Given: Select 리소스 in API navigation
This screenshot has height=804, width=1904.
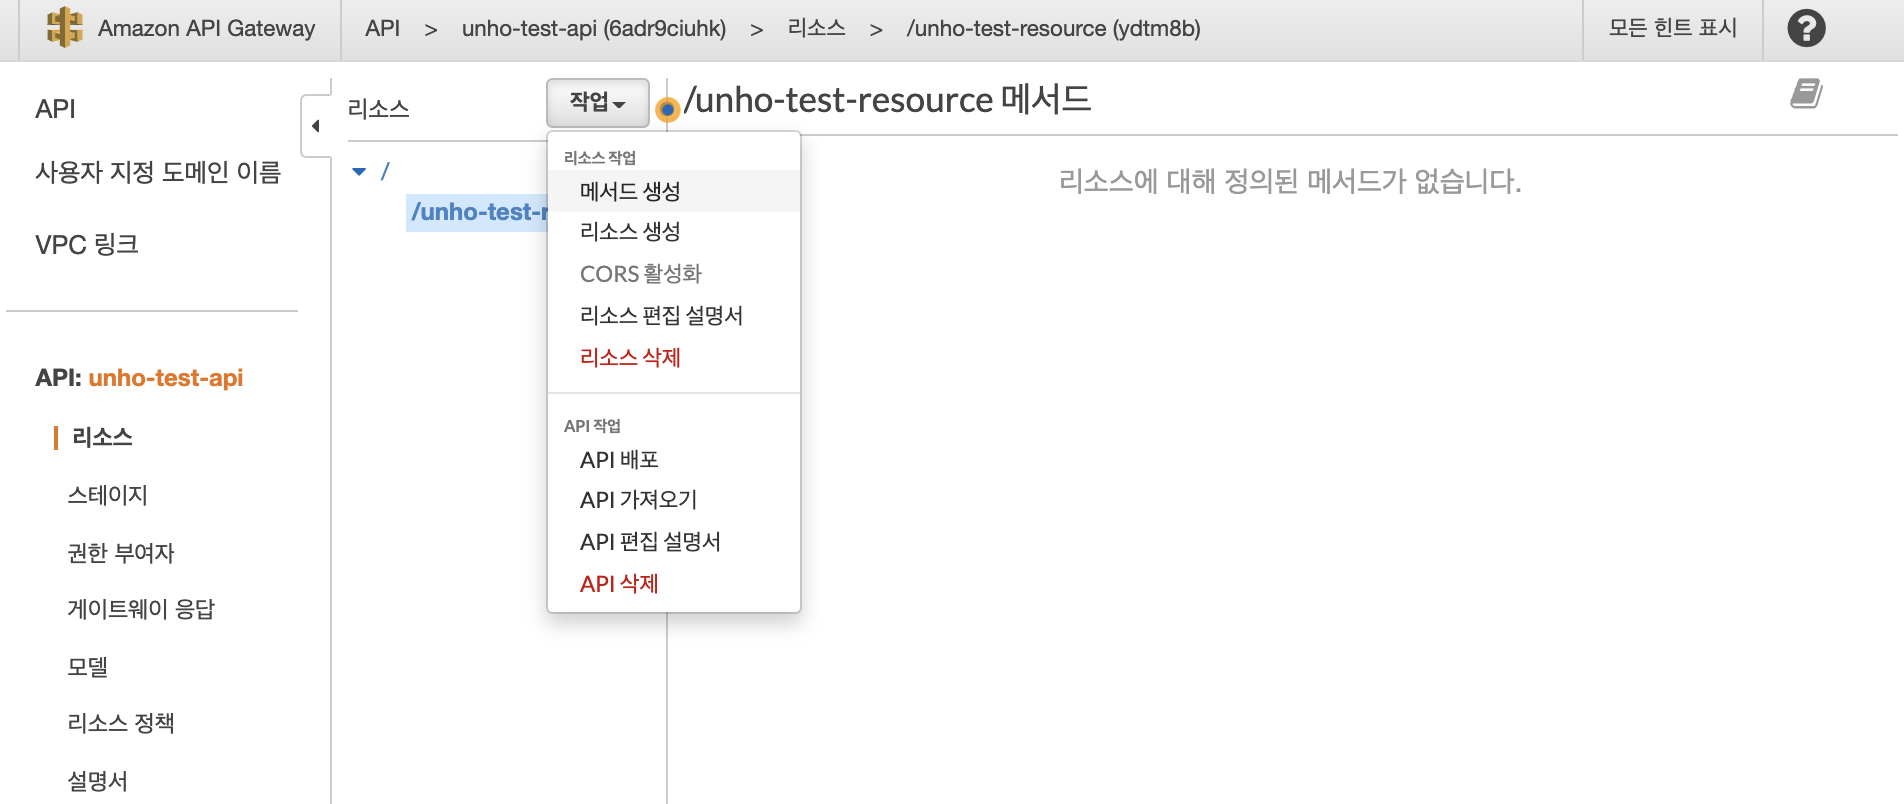Looking at the screenshot, I should pyautogui.click(x=102, y=437).
